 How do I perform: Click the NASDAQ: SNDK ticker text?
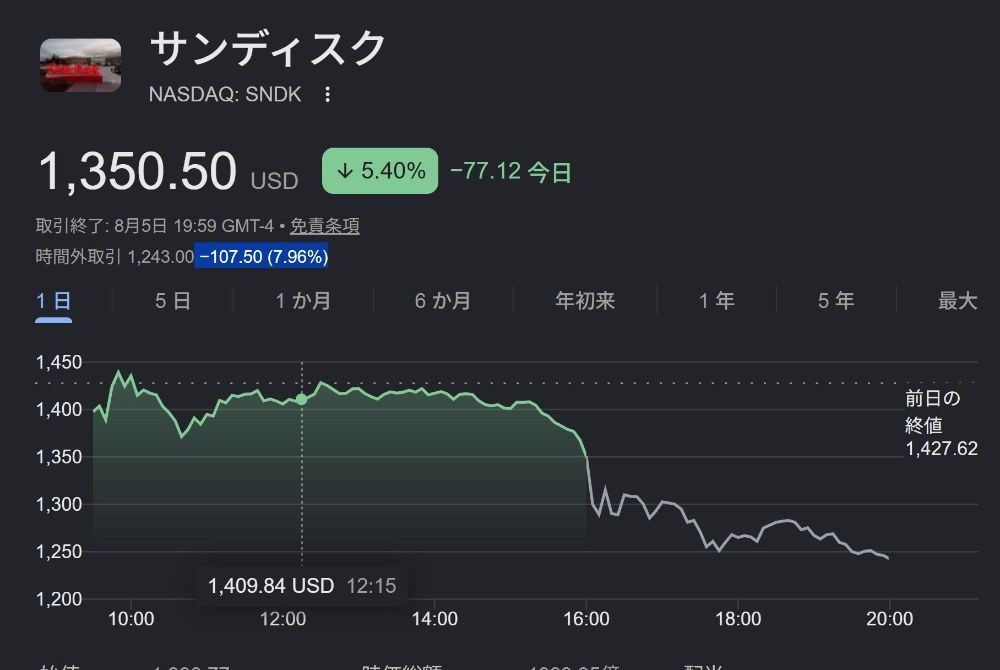tap(225, 94)
